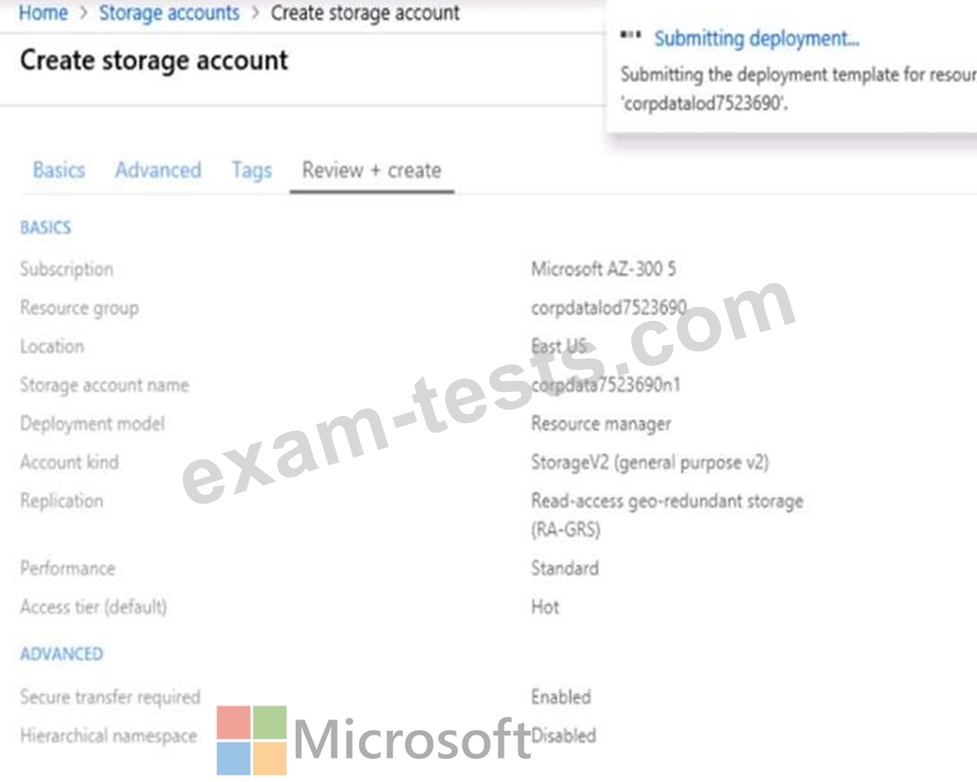
Task: Click the deployment notification message text
Action: pyautogui.click(x=797, y=88)
